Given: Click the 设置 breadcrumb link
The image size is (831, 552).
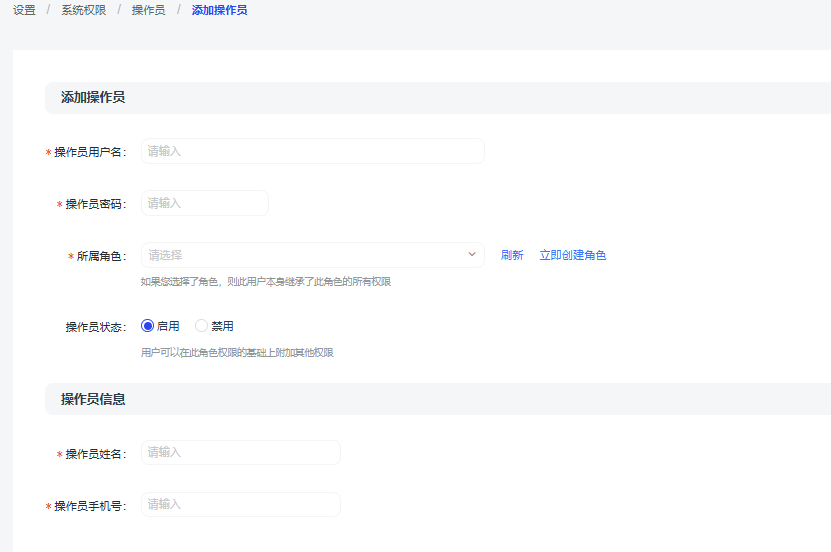Looking at the screenshot, I should click(24, 10).
